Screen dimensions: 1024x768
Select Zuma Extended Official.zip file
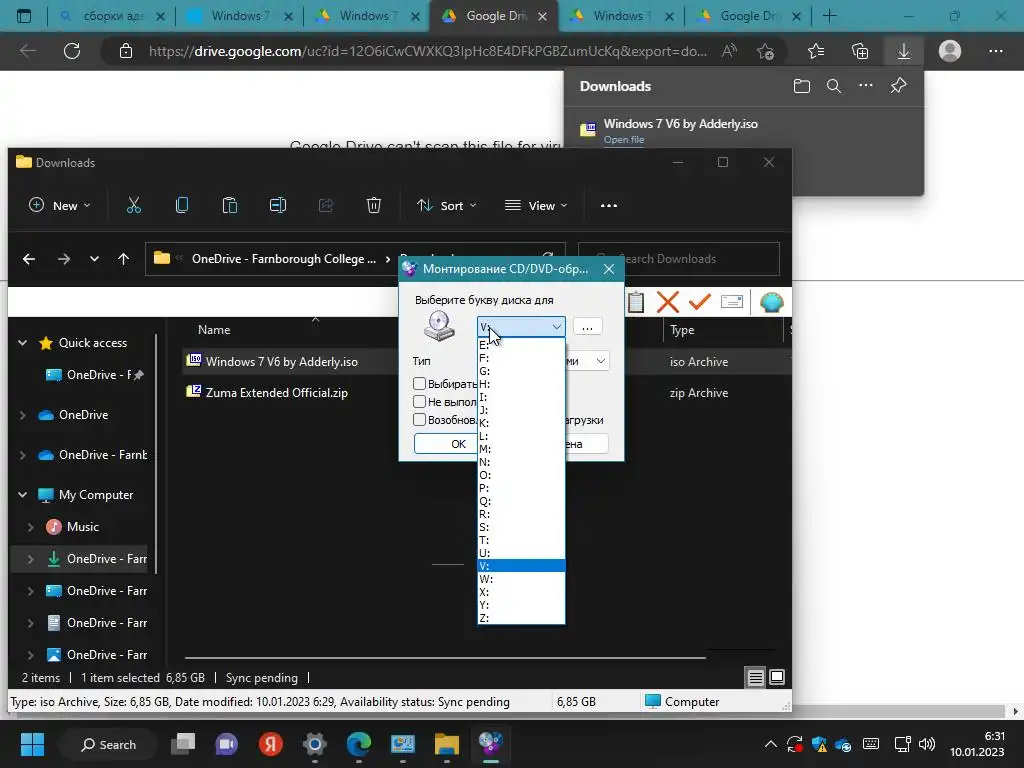pyautogui.click(x=276, y=392)
